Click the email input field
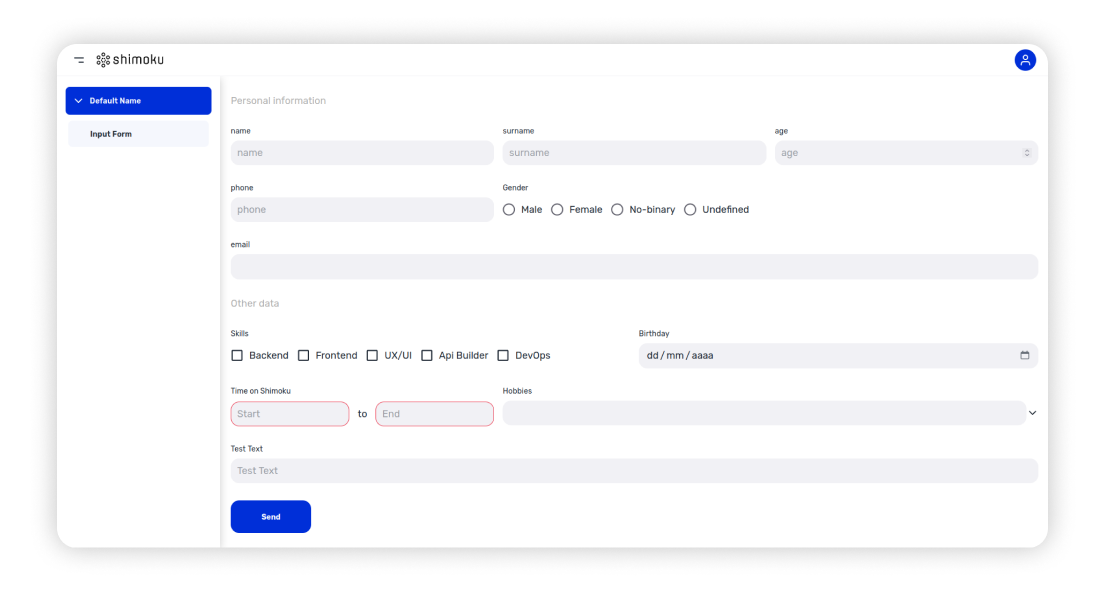 (634, 267)
